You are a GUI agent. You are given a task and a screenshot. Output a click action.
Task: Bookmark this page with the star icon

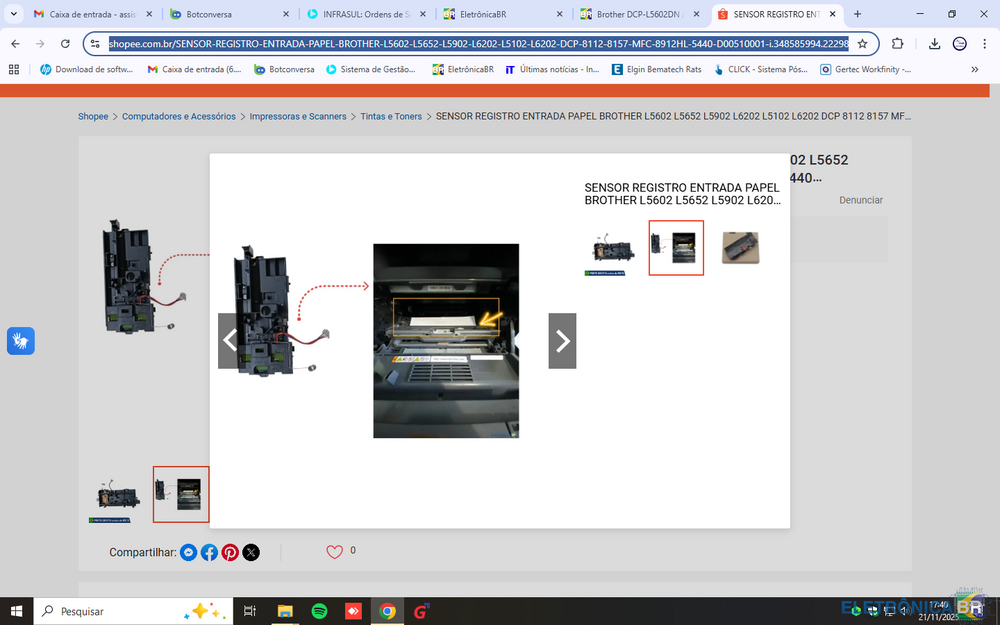coord(862,45)
